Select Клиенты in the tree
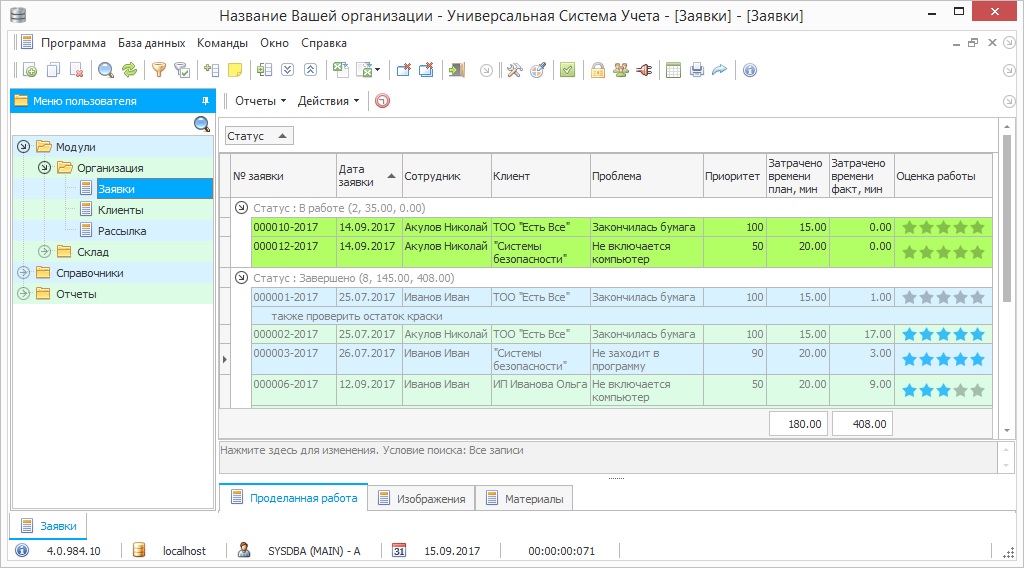Viewport: 1024px width, 568px height. tap(121, 210)
